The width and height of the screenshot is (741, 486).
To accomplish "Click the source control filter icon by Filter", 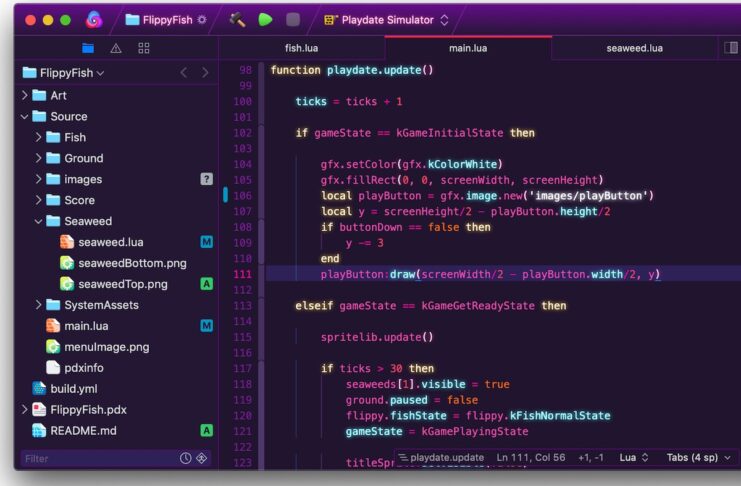I will 201,458.
